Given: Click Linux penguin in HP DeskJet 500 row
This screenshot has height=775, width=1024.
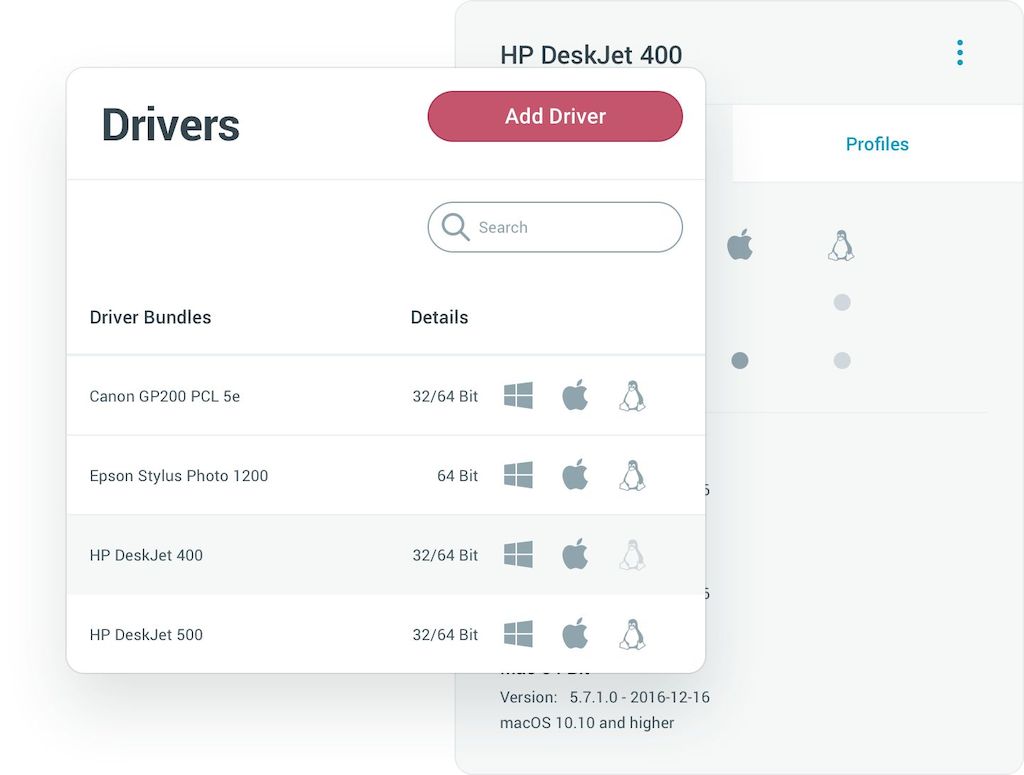Looking at the screenshot, I should point(632,634).
